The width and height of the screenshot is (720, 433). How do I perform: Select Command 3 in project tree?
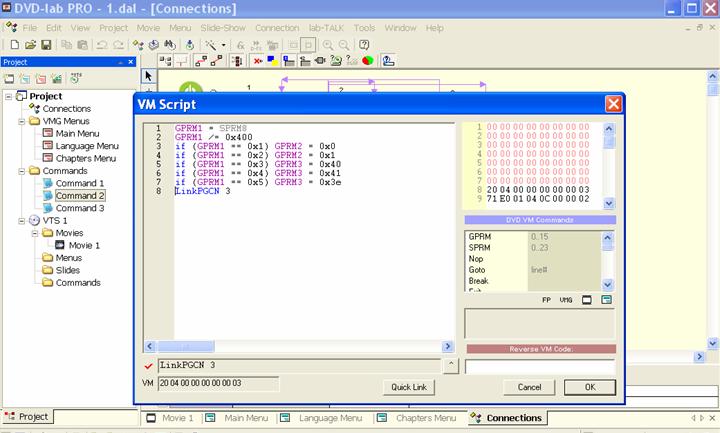click(x=80, y=208)
